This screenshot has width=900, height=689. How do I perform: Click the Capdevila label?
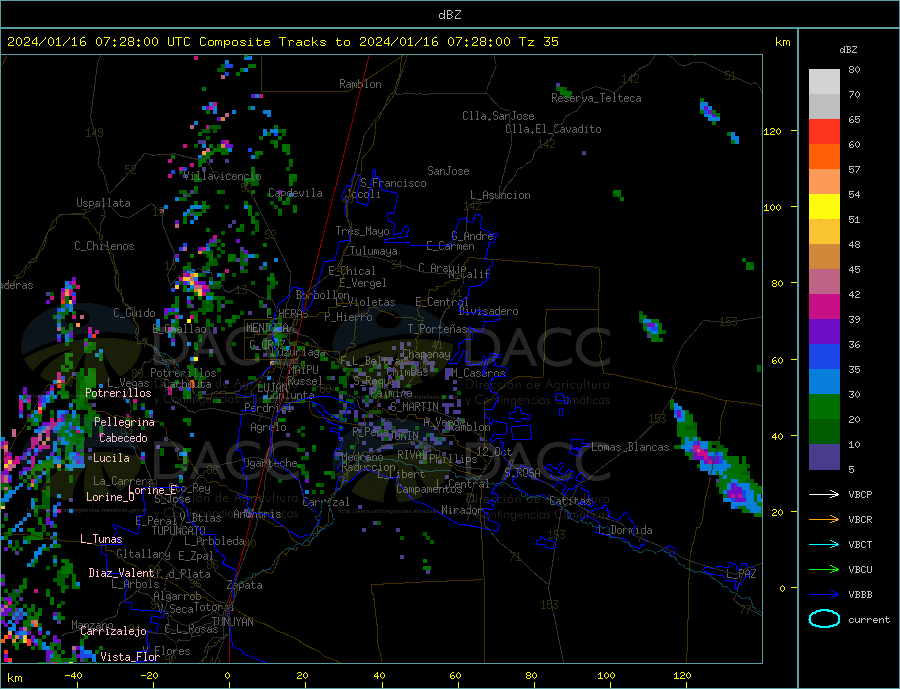[295, 193]
